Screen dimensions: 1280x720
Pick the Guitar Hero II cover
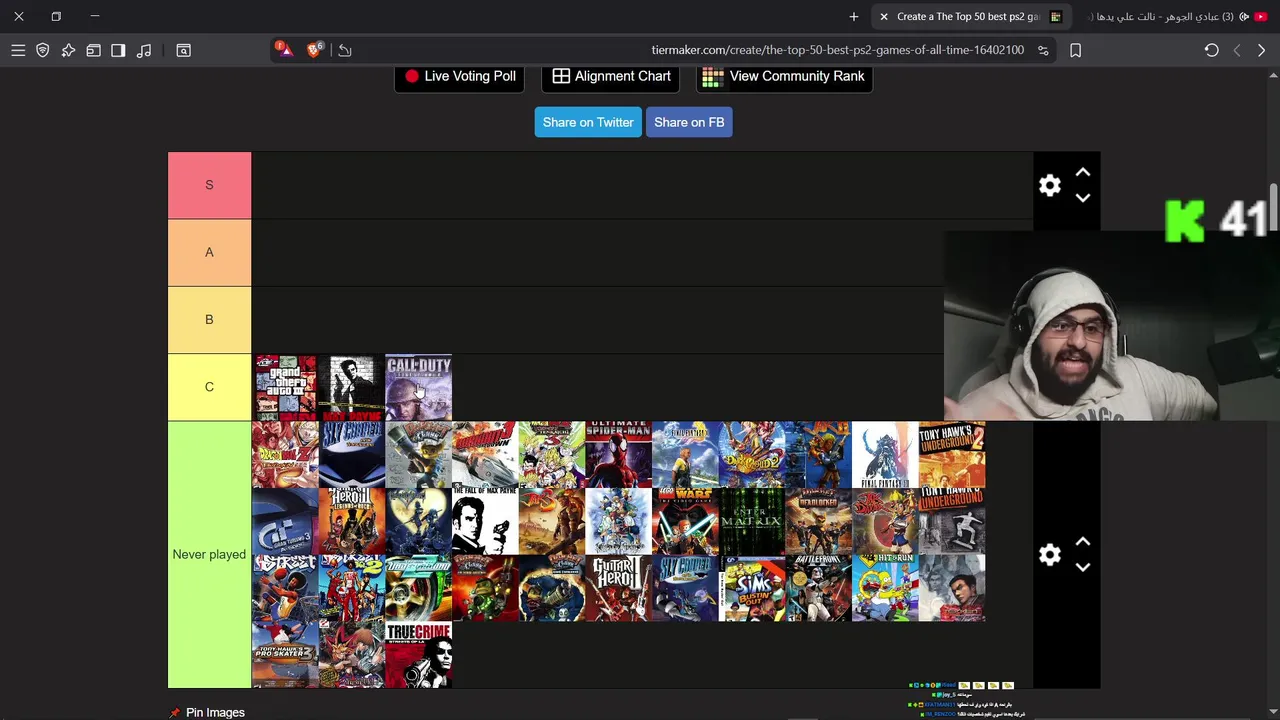click(618, 588)
